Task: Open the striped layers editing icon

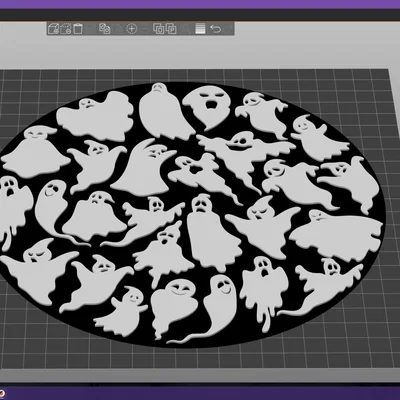Action: [x=200, y=29]
